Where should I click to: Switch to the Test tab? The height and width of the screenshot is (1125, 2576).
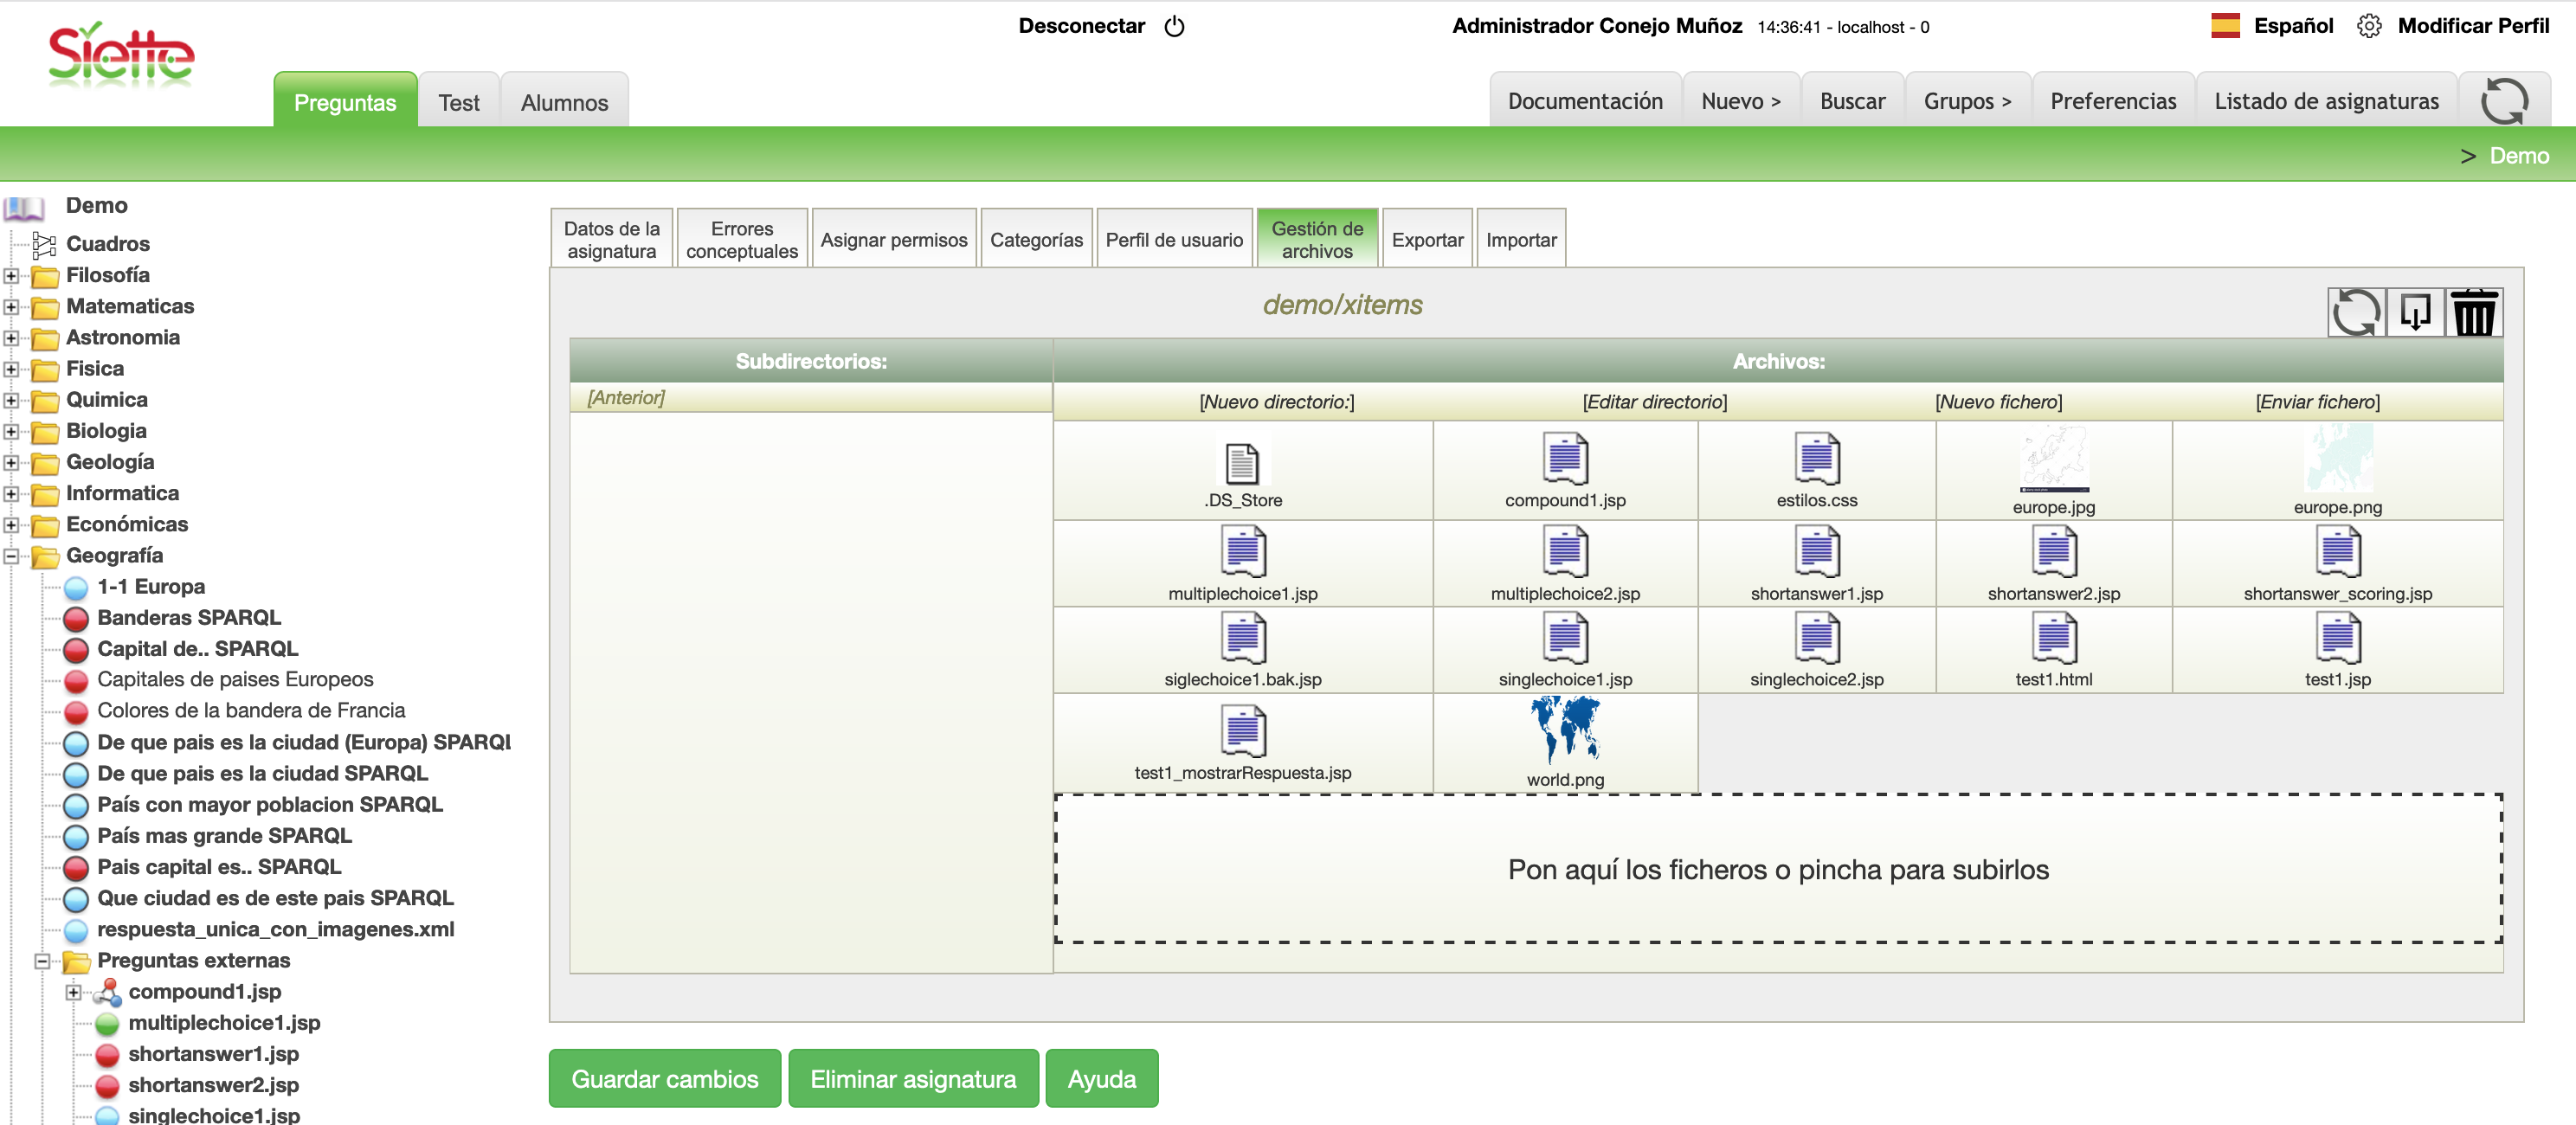pos(458,102)
